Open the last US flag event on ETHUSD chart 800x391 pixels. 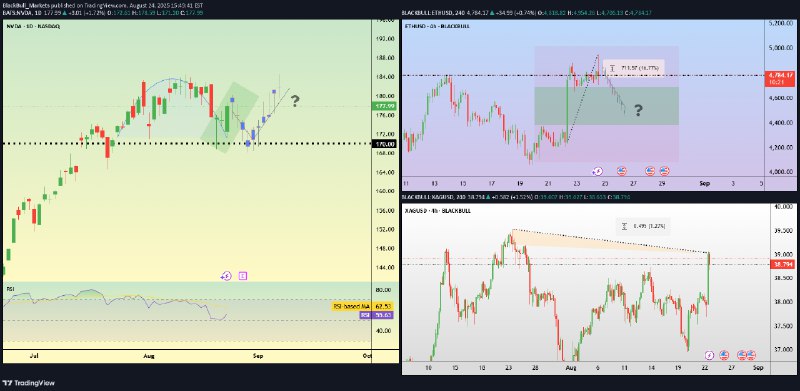(x=664, y=171)
